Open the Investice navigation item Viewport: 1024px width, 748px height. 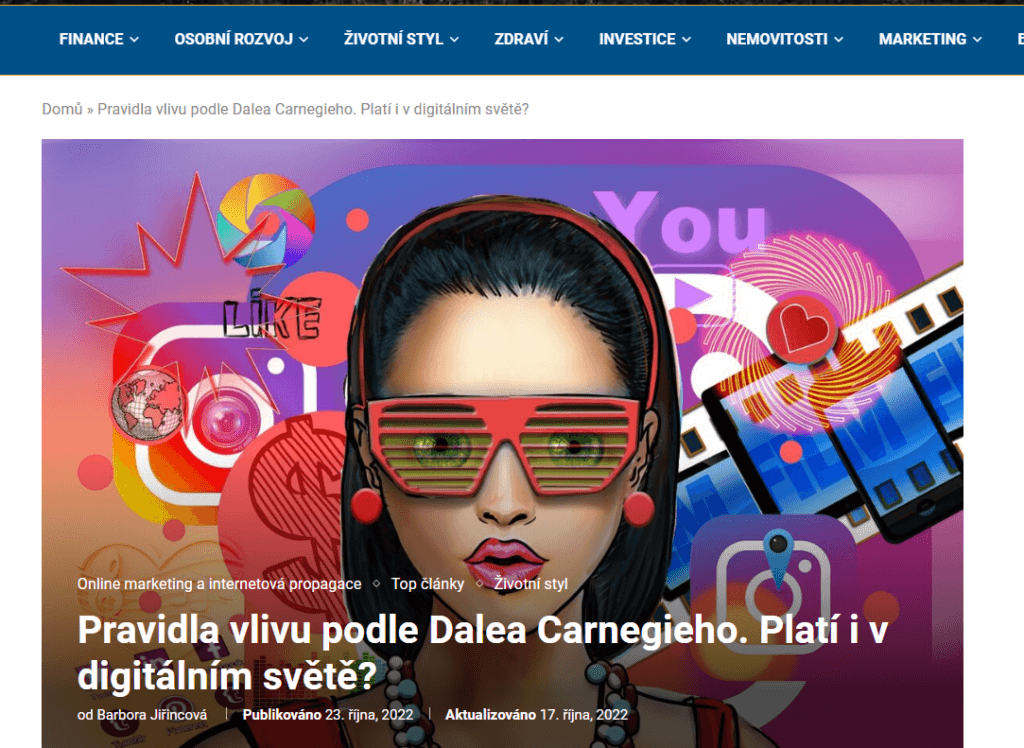(x=637, y=39)
